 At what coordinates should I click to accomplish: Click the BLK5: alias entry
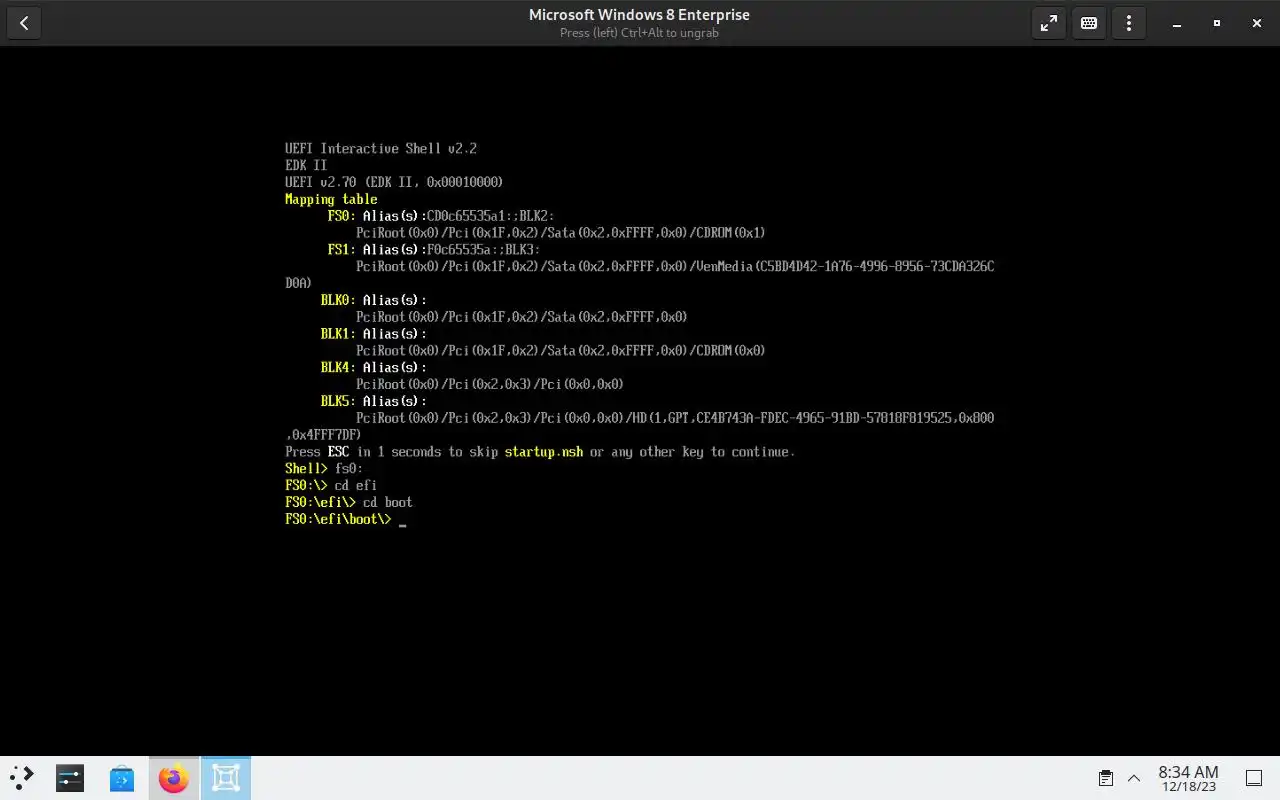tap(374, 402)
